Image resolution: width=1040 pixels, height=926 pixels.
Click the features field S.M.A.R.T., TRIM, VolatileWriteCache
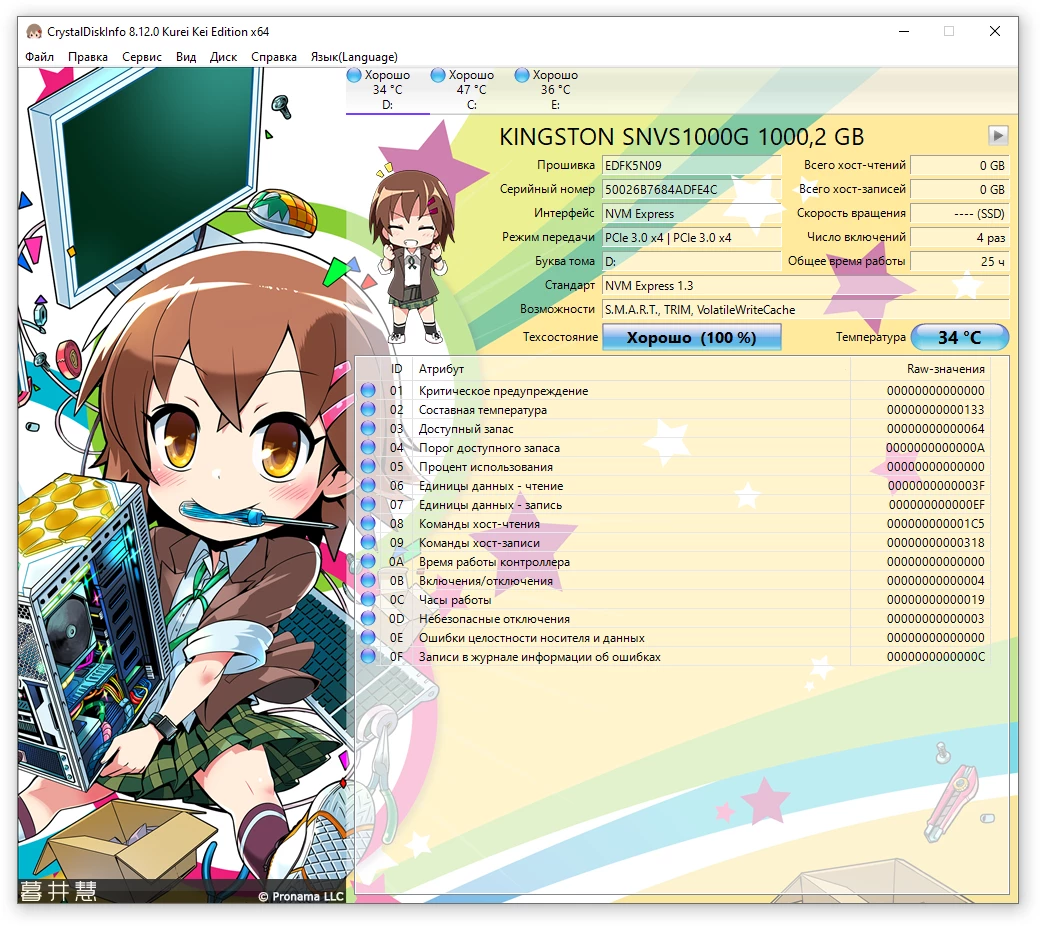point(805,309)
